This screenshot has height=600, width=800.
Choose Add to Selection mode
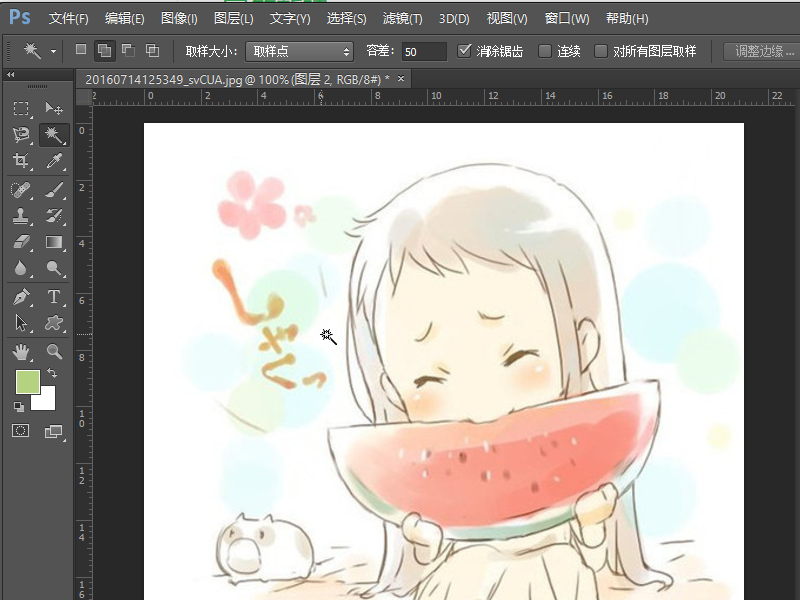tap(104, 51)
